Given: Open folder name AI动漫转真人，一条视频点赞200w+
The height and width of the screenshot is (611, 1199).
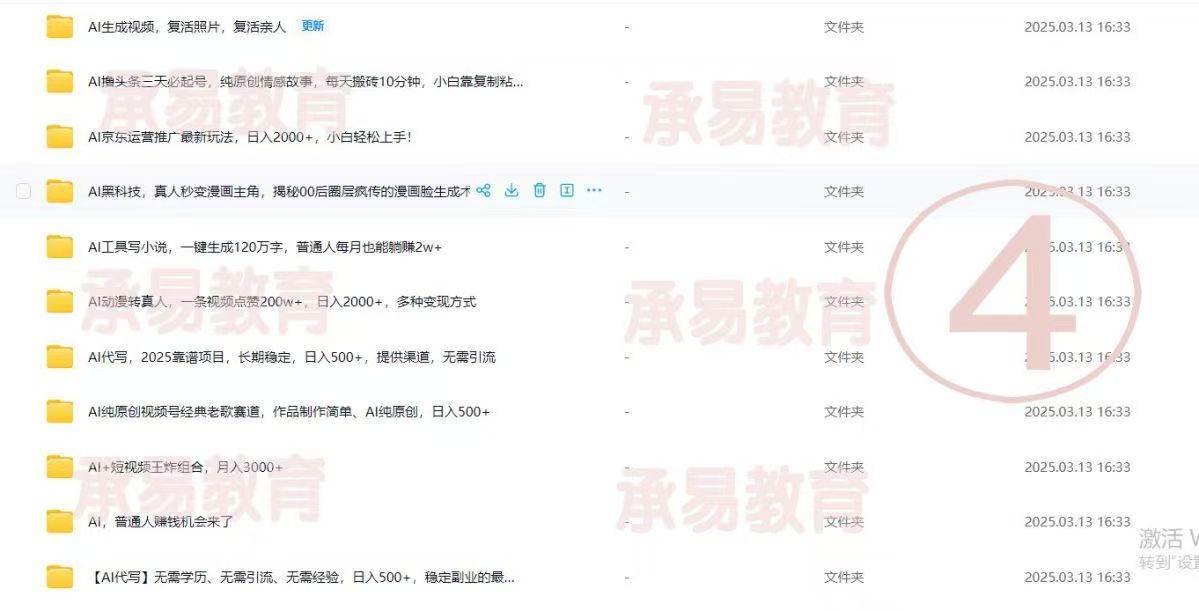Looking at the screenshot, I should pyautogui.click(x=282, y=302).
